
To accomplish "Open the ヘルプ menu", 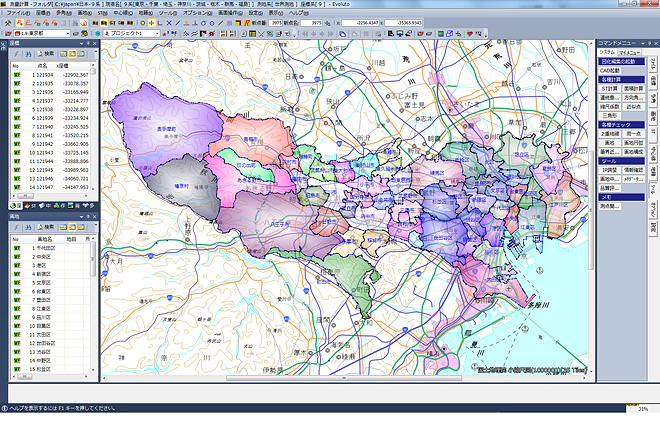I will click(x=298, y=13).
